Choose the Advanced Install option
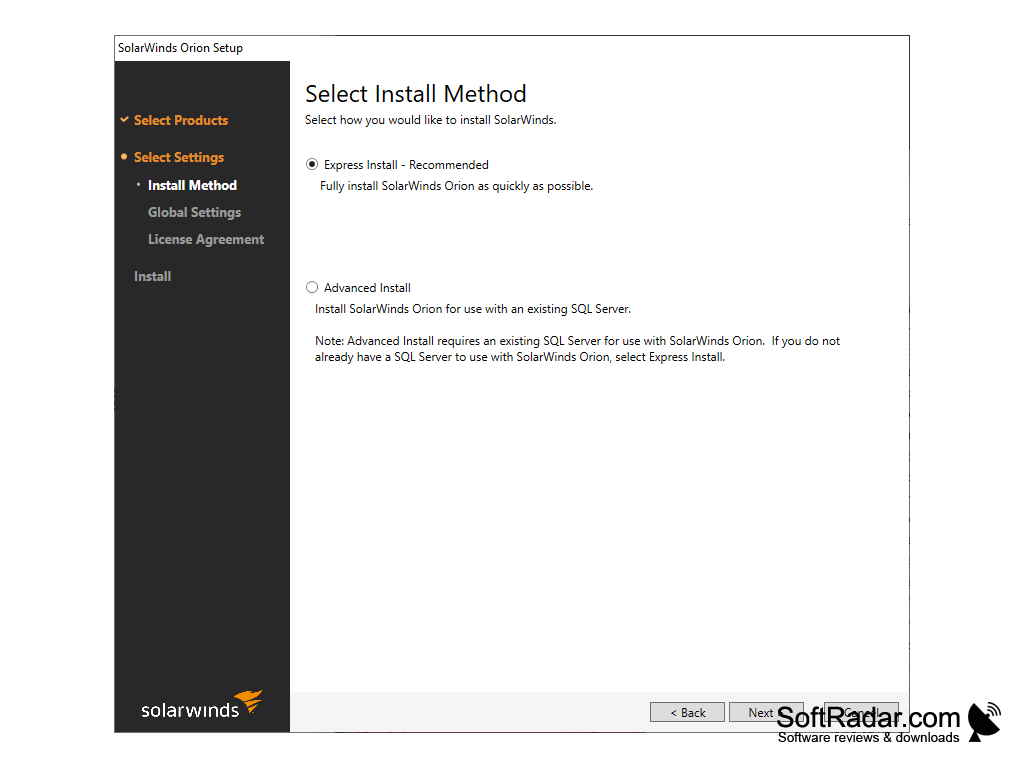Screen dimensions: 1024x768 click(x=312, y=287)
